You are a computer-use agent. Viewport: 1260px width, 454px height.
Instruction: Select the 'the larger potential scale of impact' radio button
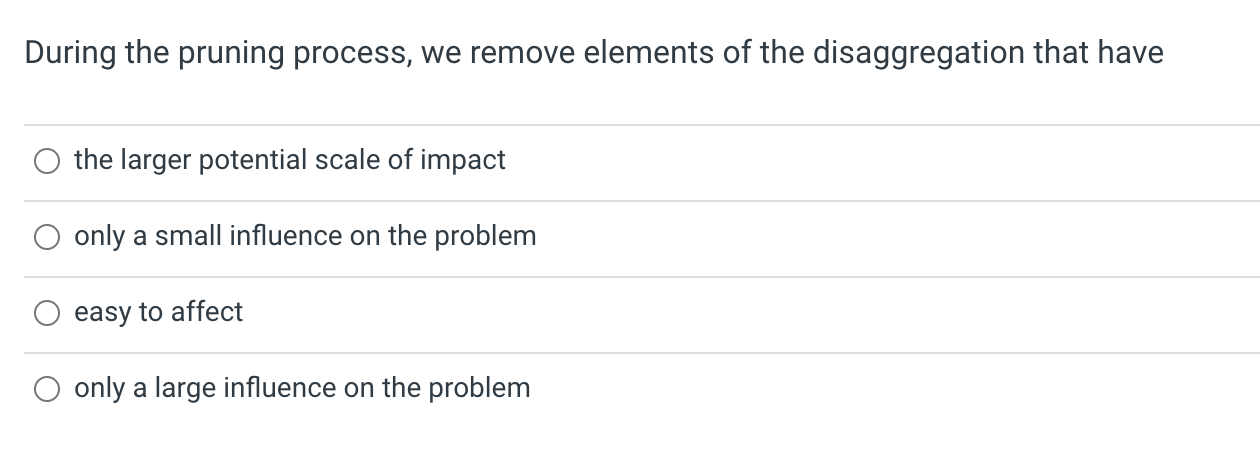pos(47,161)
